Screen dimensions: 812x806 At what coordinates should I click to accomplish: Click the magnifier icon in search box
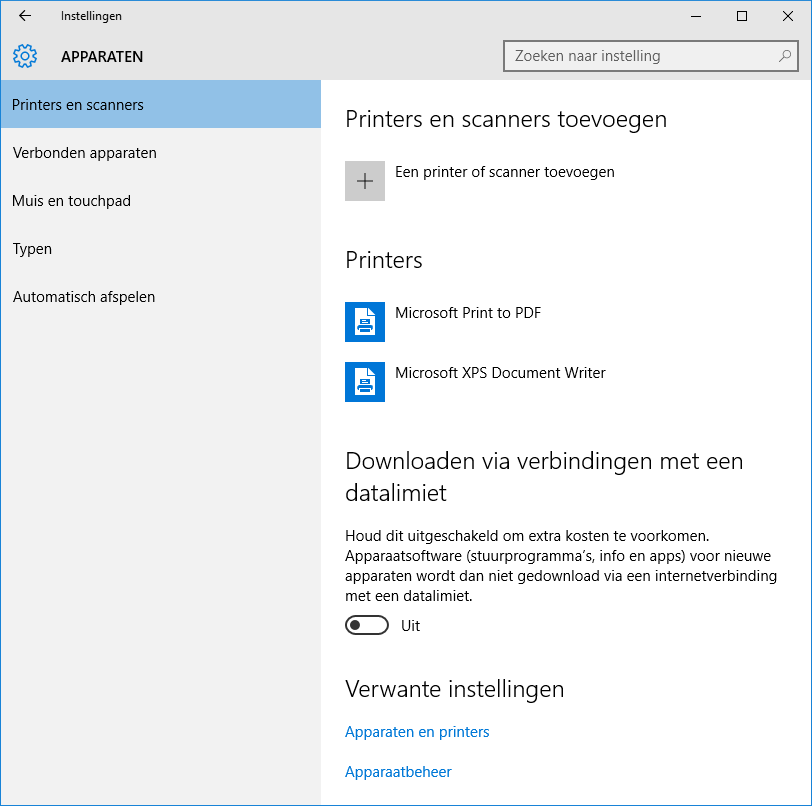[785, 56]
